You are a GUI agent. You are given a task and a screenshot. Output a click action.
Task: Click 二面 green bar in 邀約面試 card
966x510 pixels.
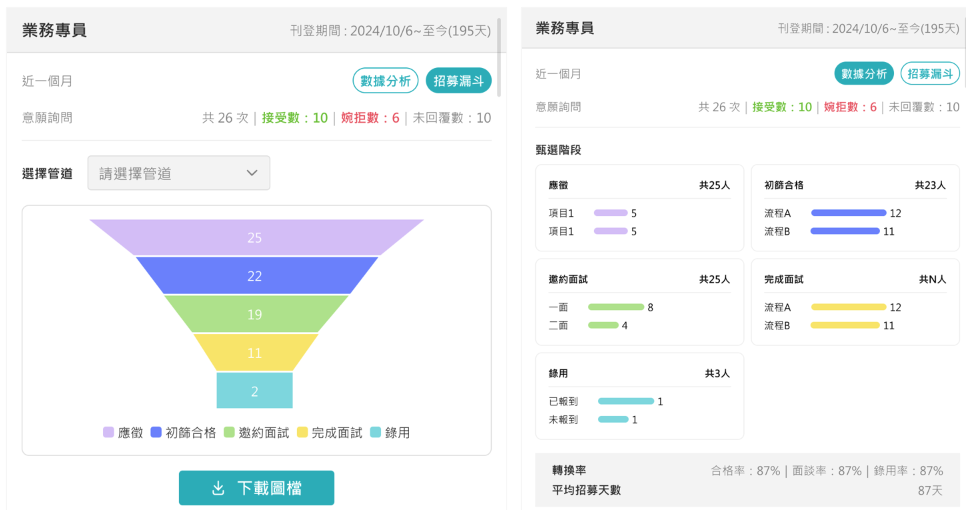[603, 325]
